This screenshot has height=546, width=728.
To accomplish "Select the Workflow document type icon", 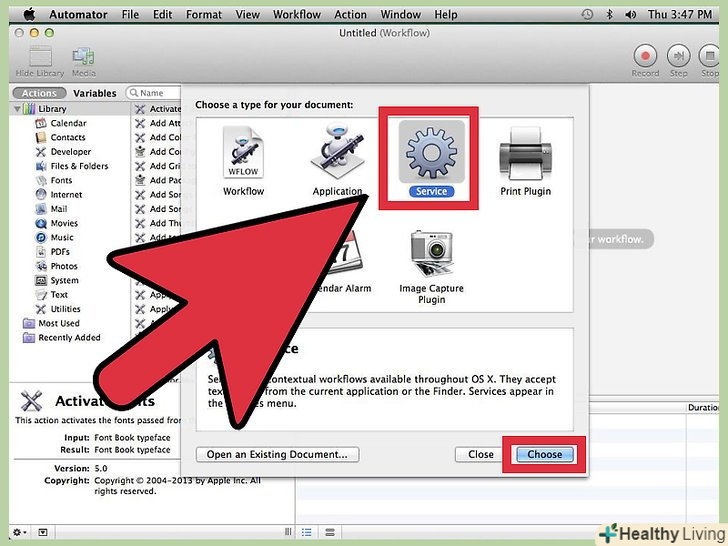I will (x=243, y=152).
